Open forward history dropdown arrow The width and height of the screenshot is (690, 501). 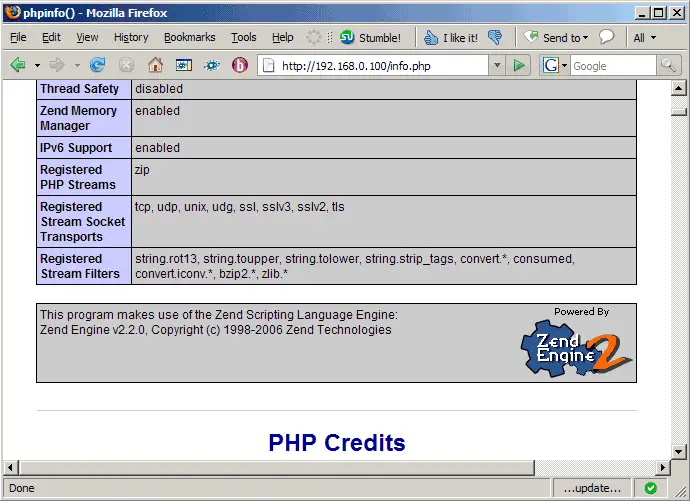[x=77, y=66]
